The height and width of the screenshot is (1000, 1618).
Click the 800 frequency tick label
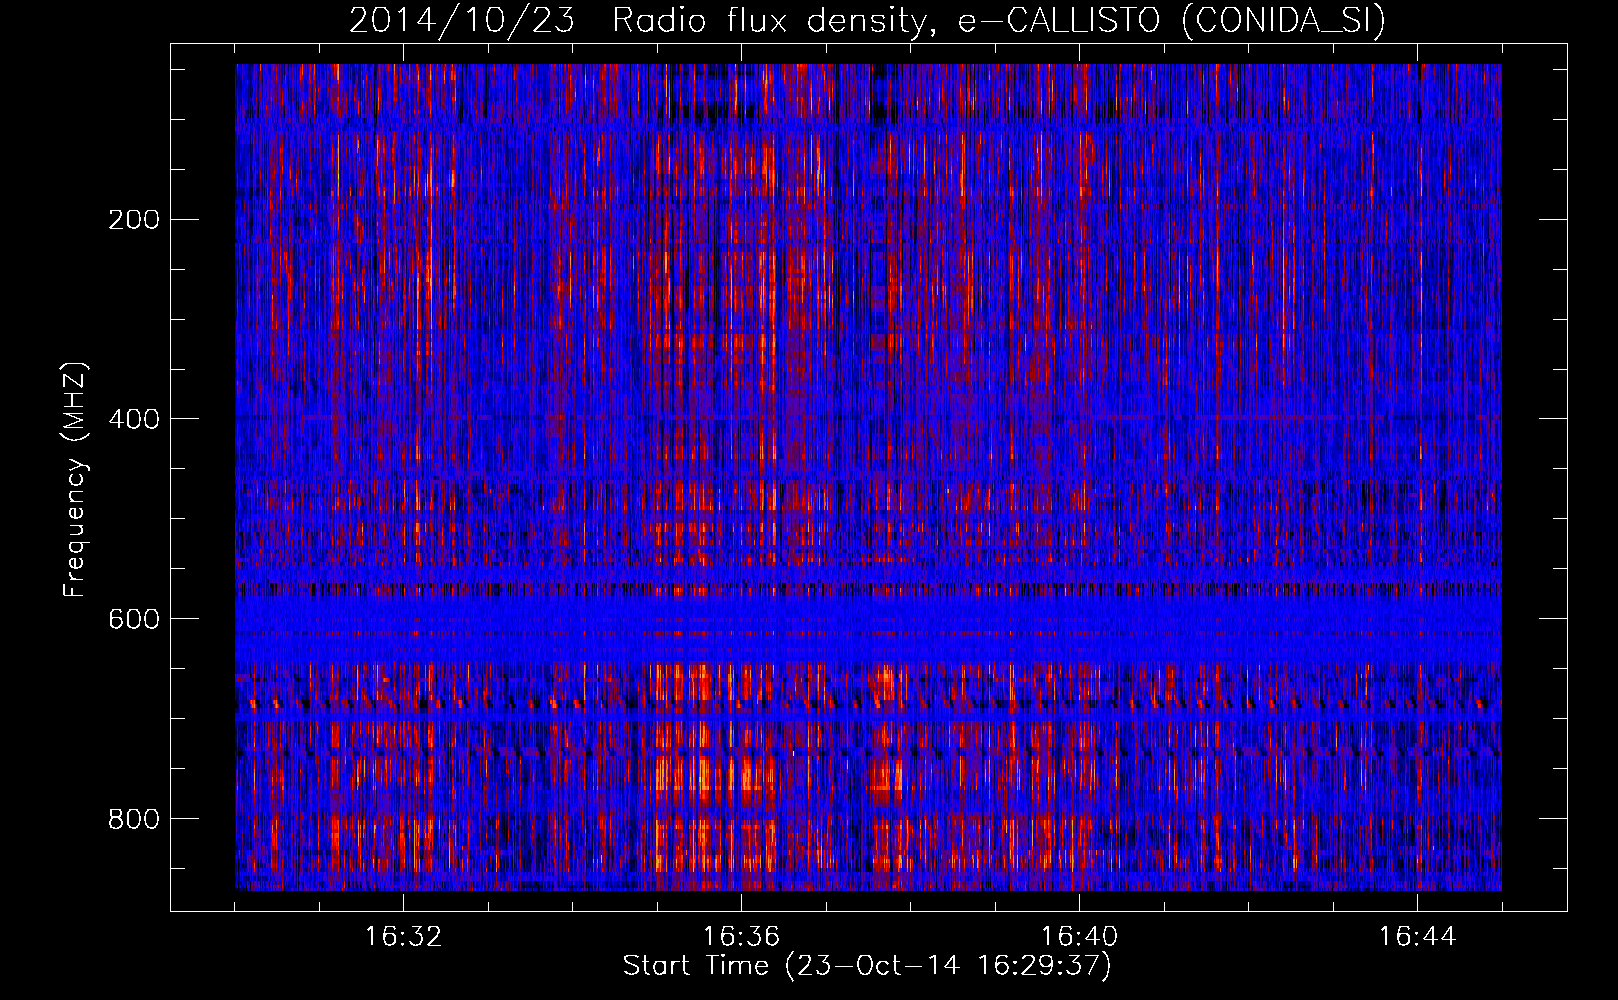134,819
